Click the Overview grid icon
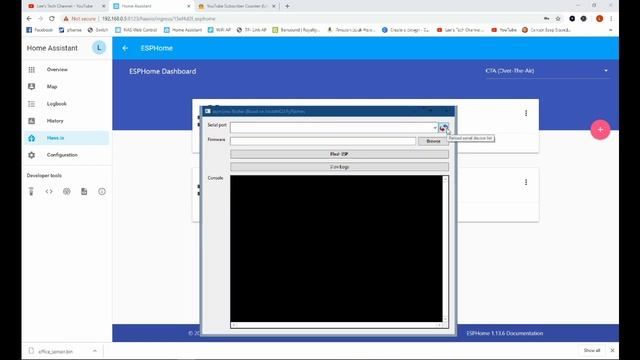 coord(31,69)
